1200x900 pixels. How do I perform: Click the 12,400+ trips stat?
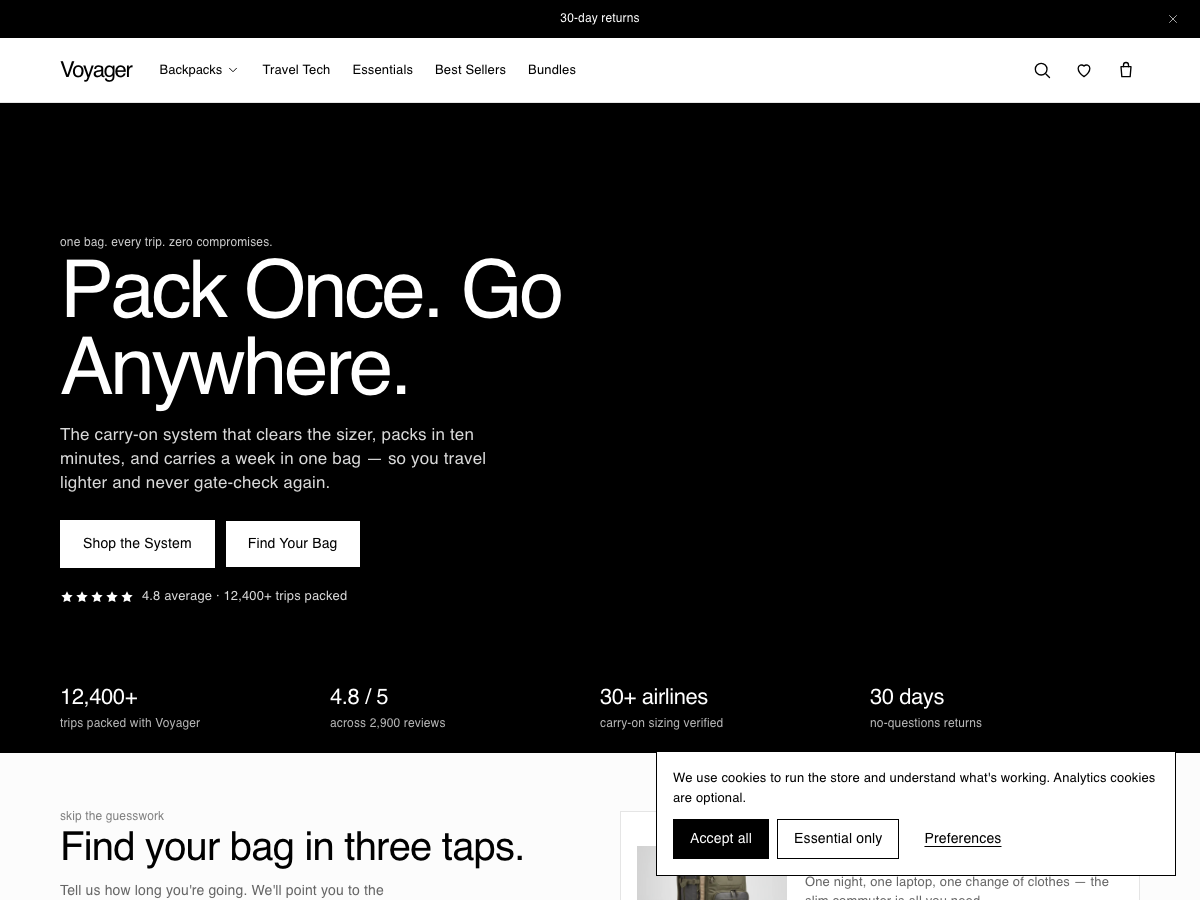click(x=130, y=707)
